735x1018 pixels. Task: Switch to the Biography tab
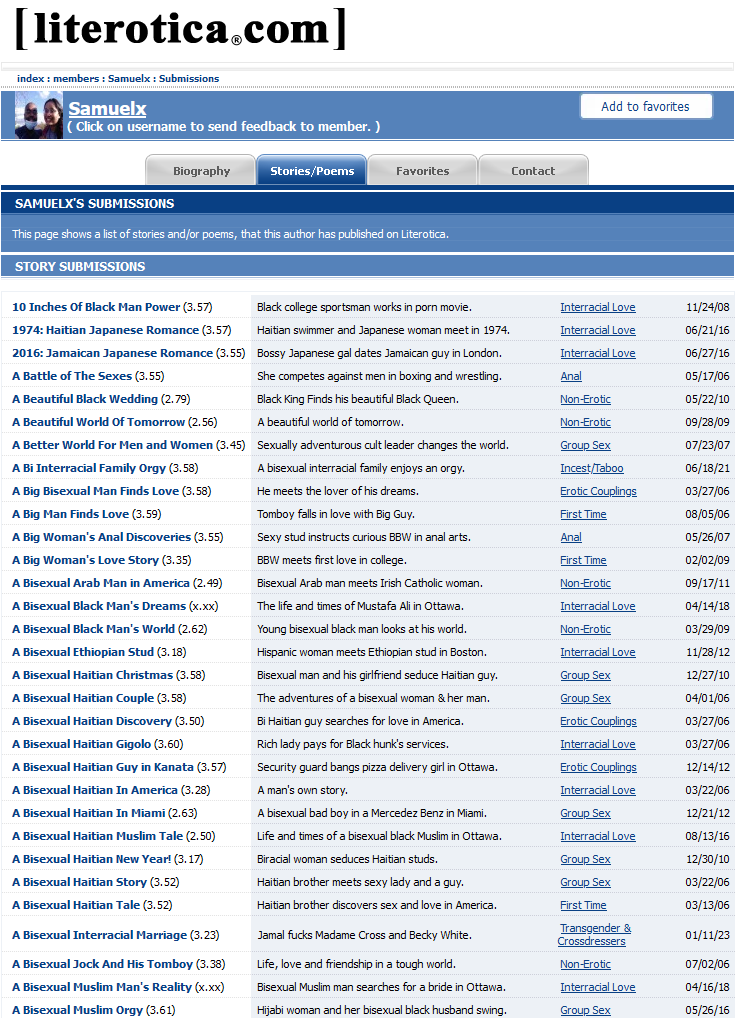click(x=201, y=171)
